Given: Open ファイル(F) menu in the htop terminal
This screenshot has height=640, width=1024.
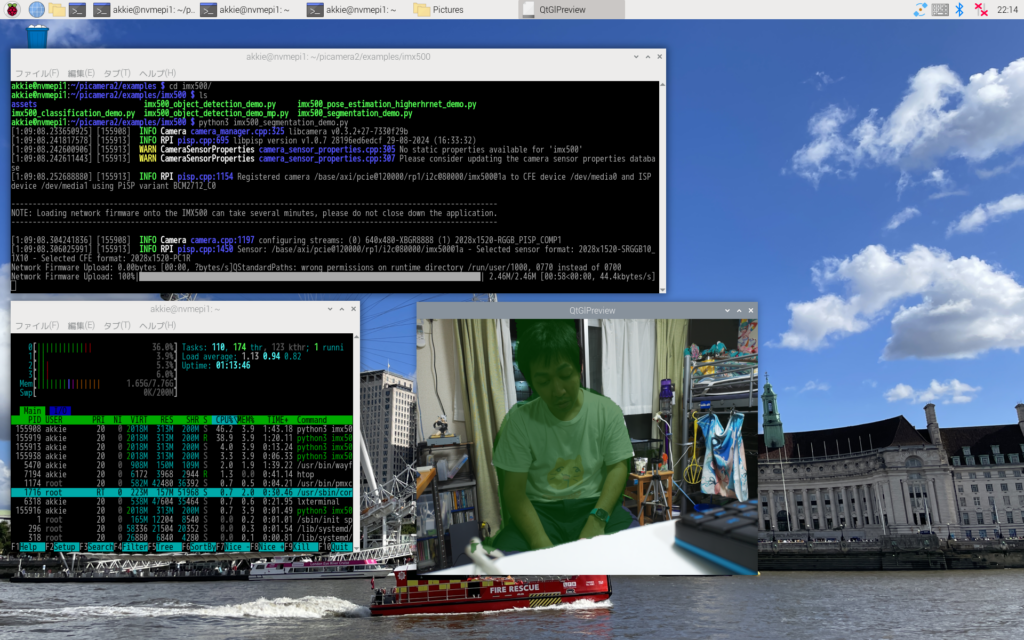Looking at the screenshot, I should tap(37, 325).
